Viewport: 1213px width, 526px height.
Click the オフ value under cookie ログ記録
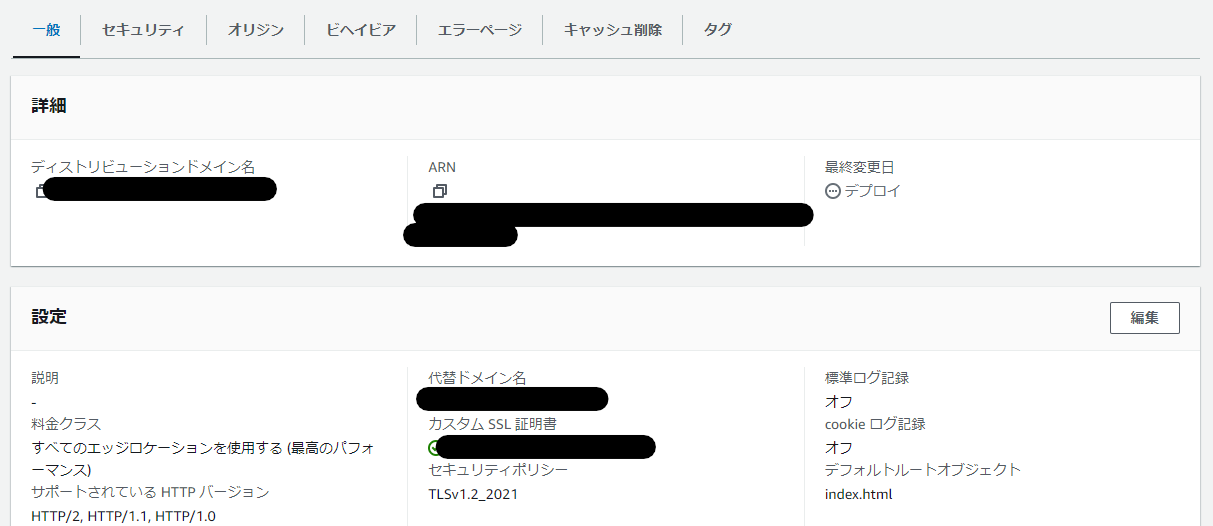pos(839,447)
